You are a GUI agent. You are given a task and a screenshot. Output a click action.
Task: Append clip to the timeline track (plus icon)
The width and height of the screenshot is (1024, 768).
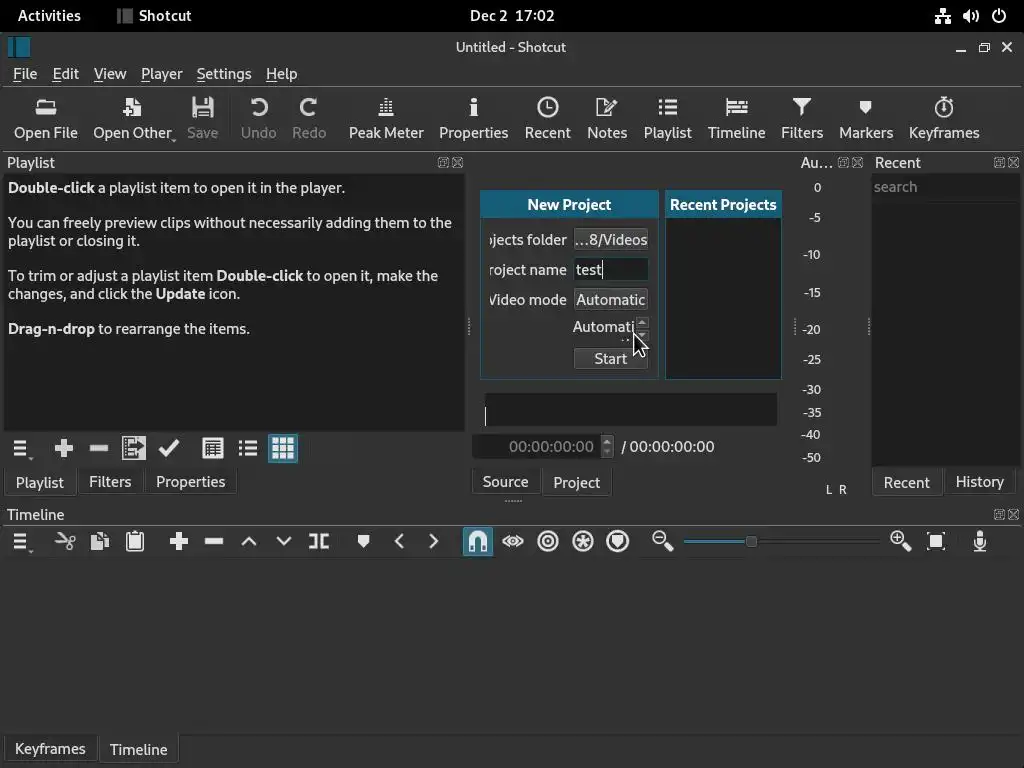(x=178, y=541)
